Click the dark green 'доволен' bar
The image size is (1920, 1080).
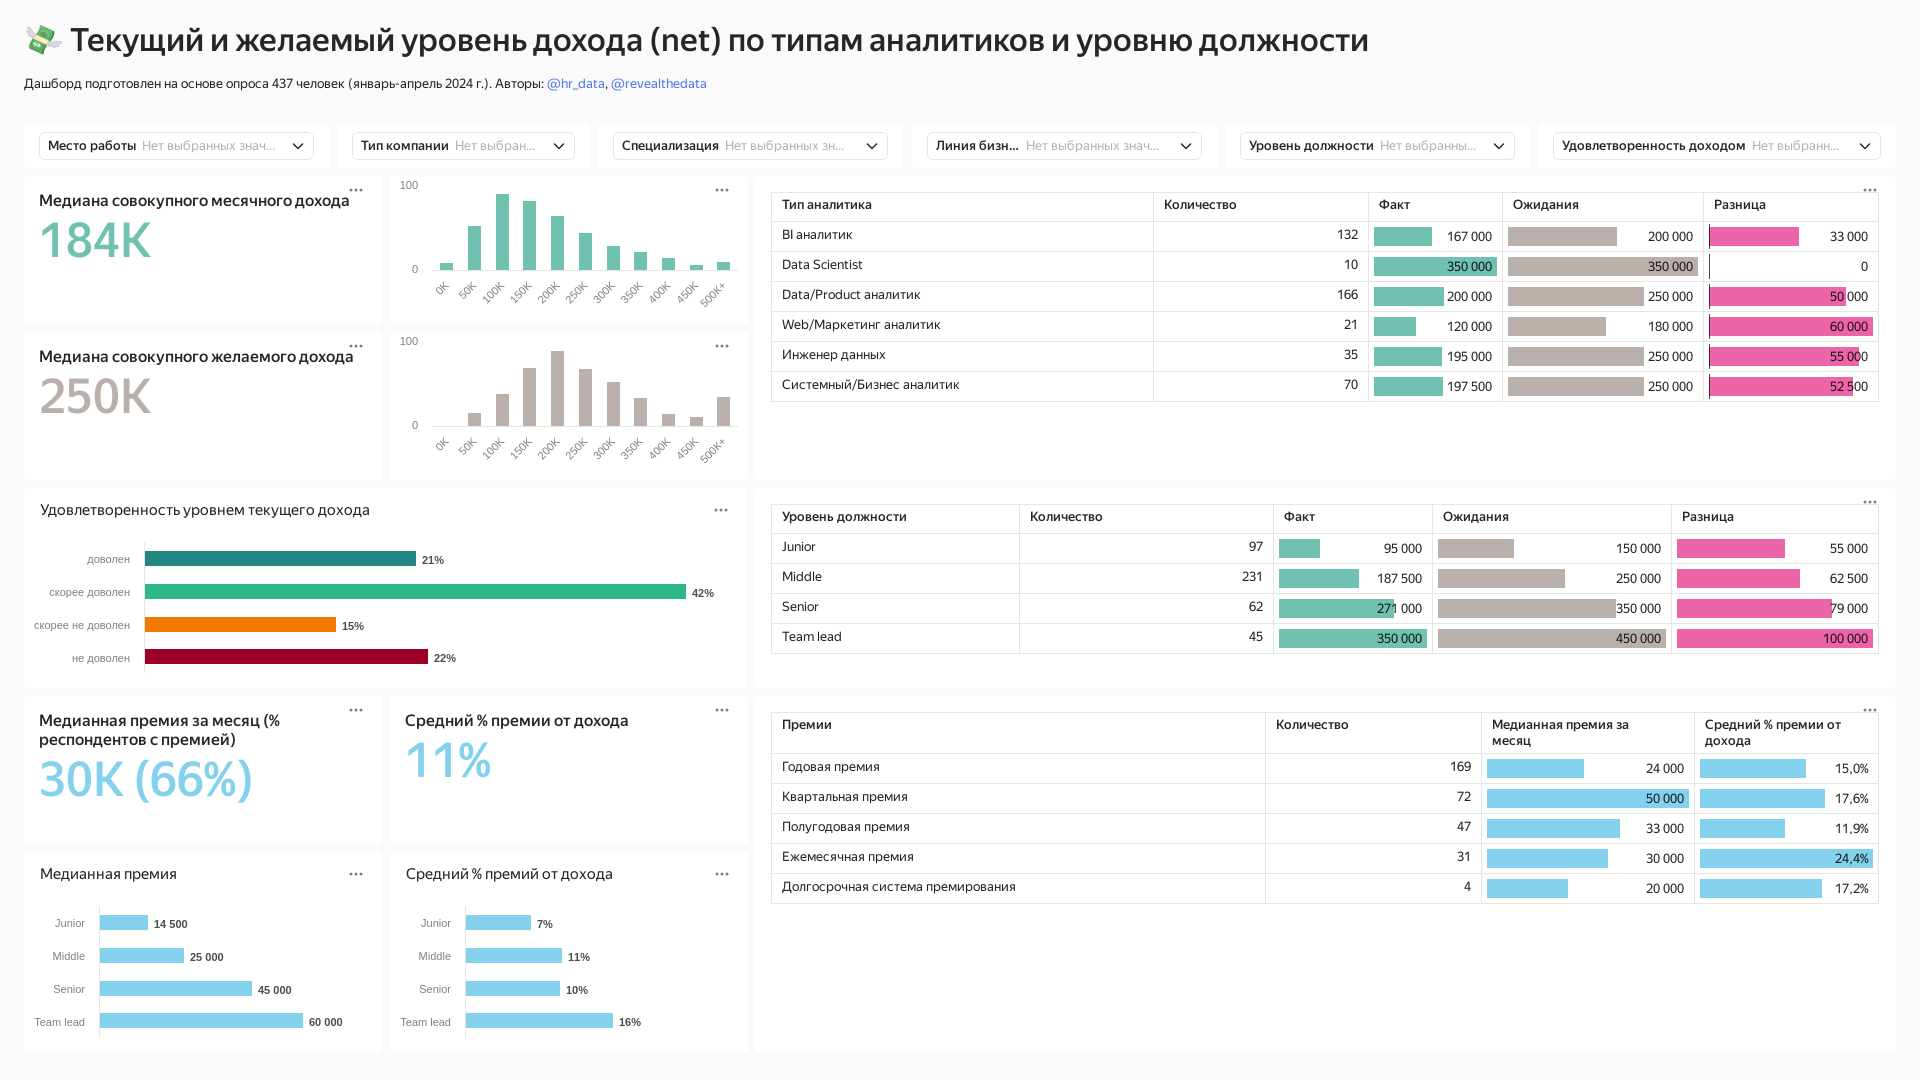280,559
